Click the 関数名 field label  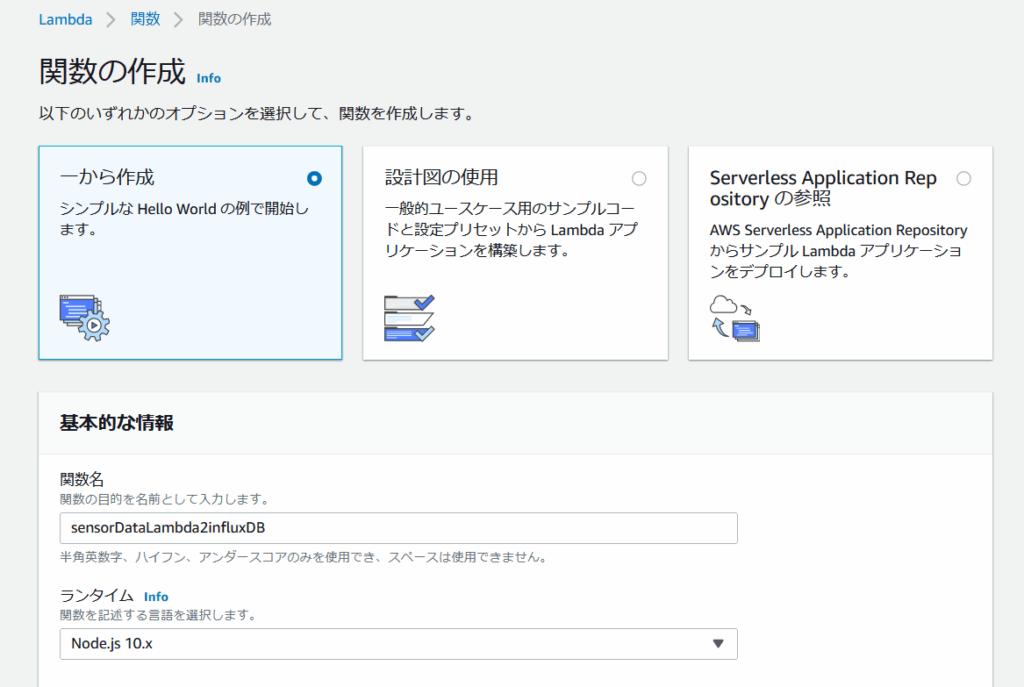click(82, 479)
